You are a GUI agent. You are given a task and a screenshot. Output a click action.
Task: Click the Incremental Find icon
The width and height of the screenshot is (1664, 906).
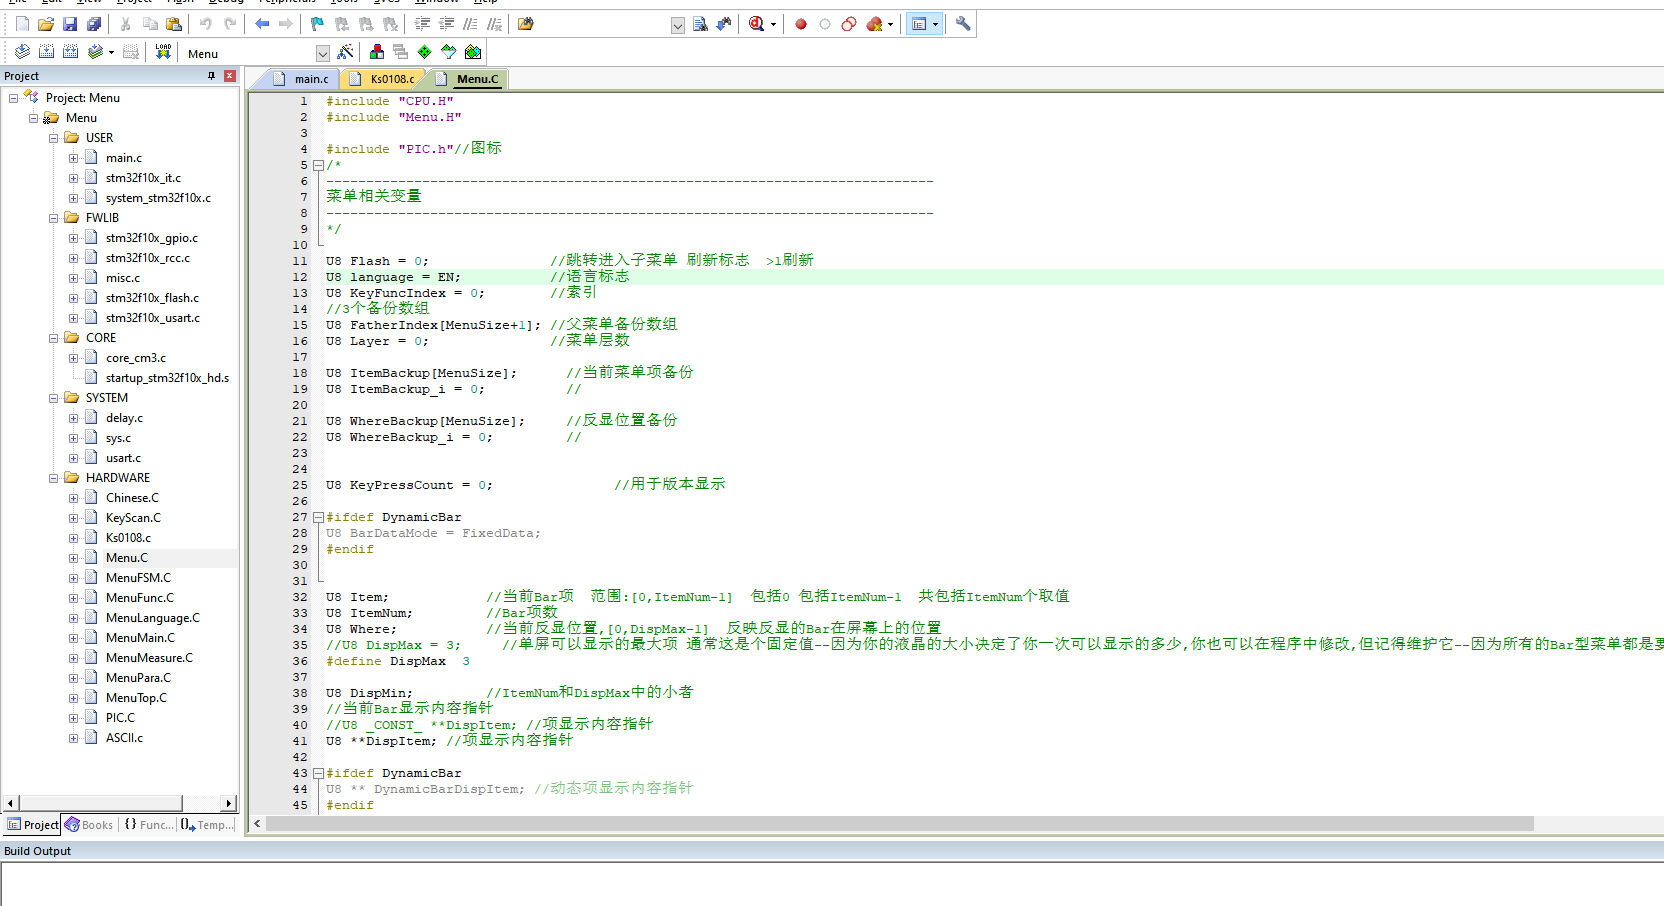(724, 24)
